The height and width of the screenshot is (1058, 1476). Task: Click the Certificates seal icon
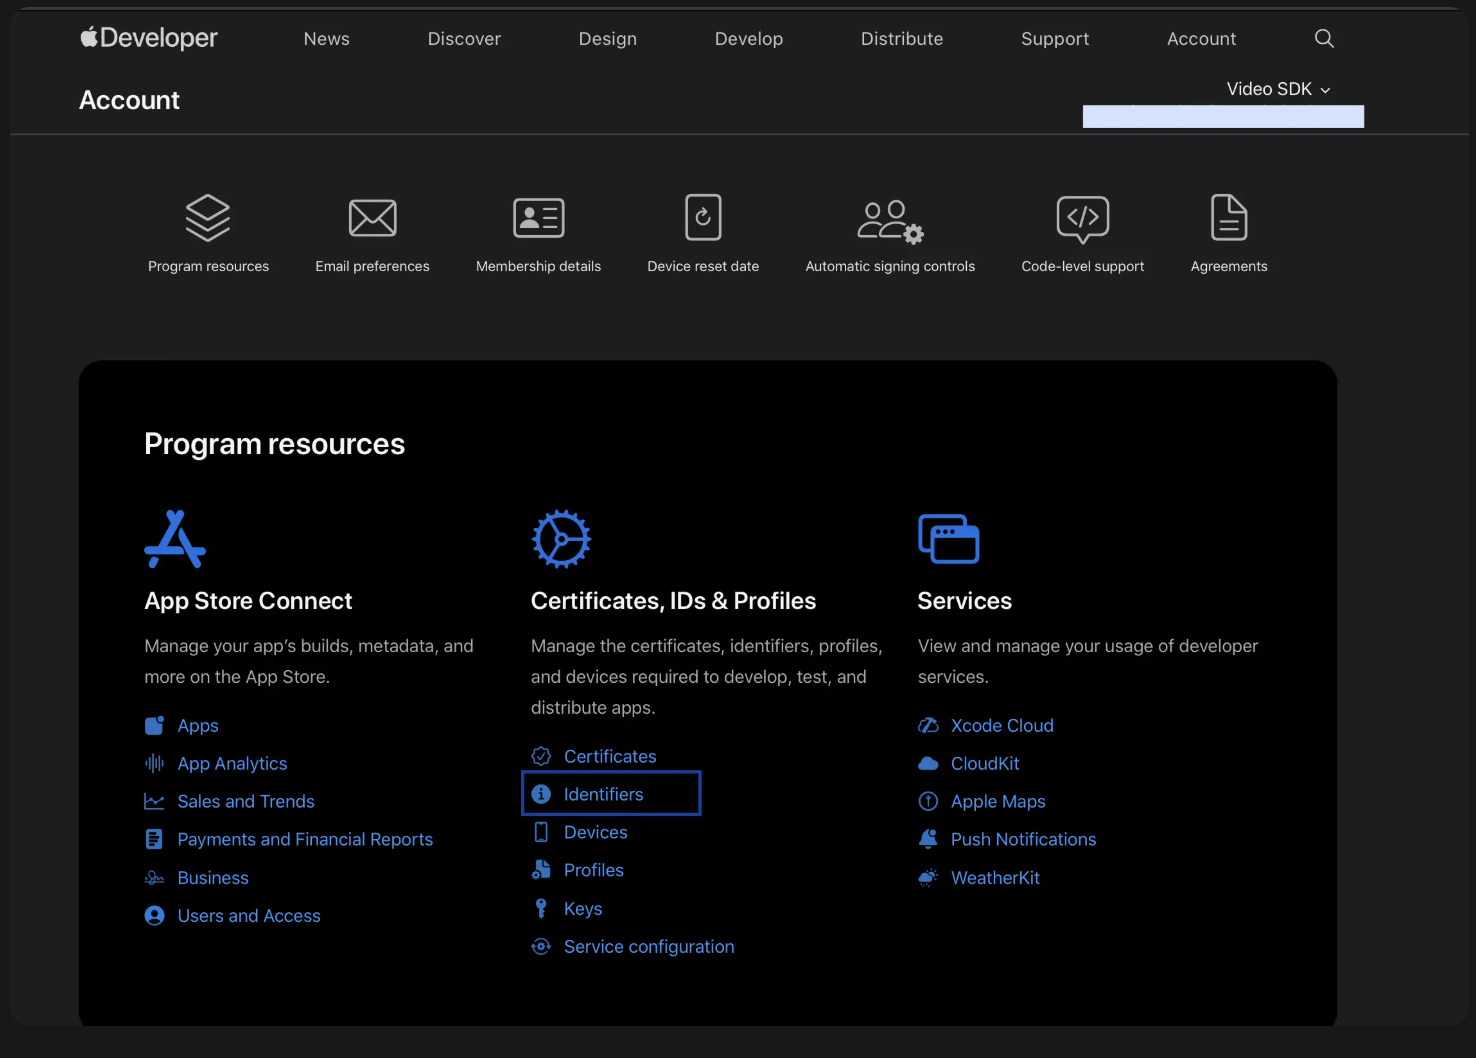(x=541, y=756)
